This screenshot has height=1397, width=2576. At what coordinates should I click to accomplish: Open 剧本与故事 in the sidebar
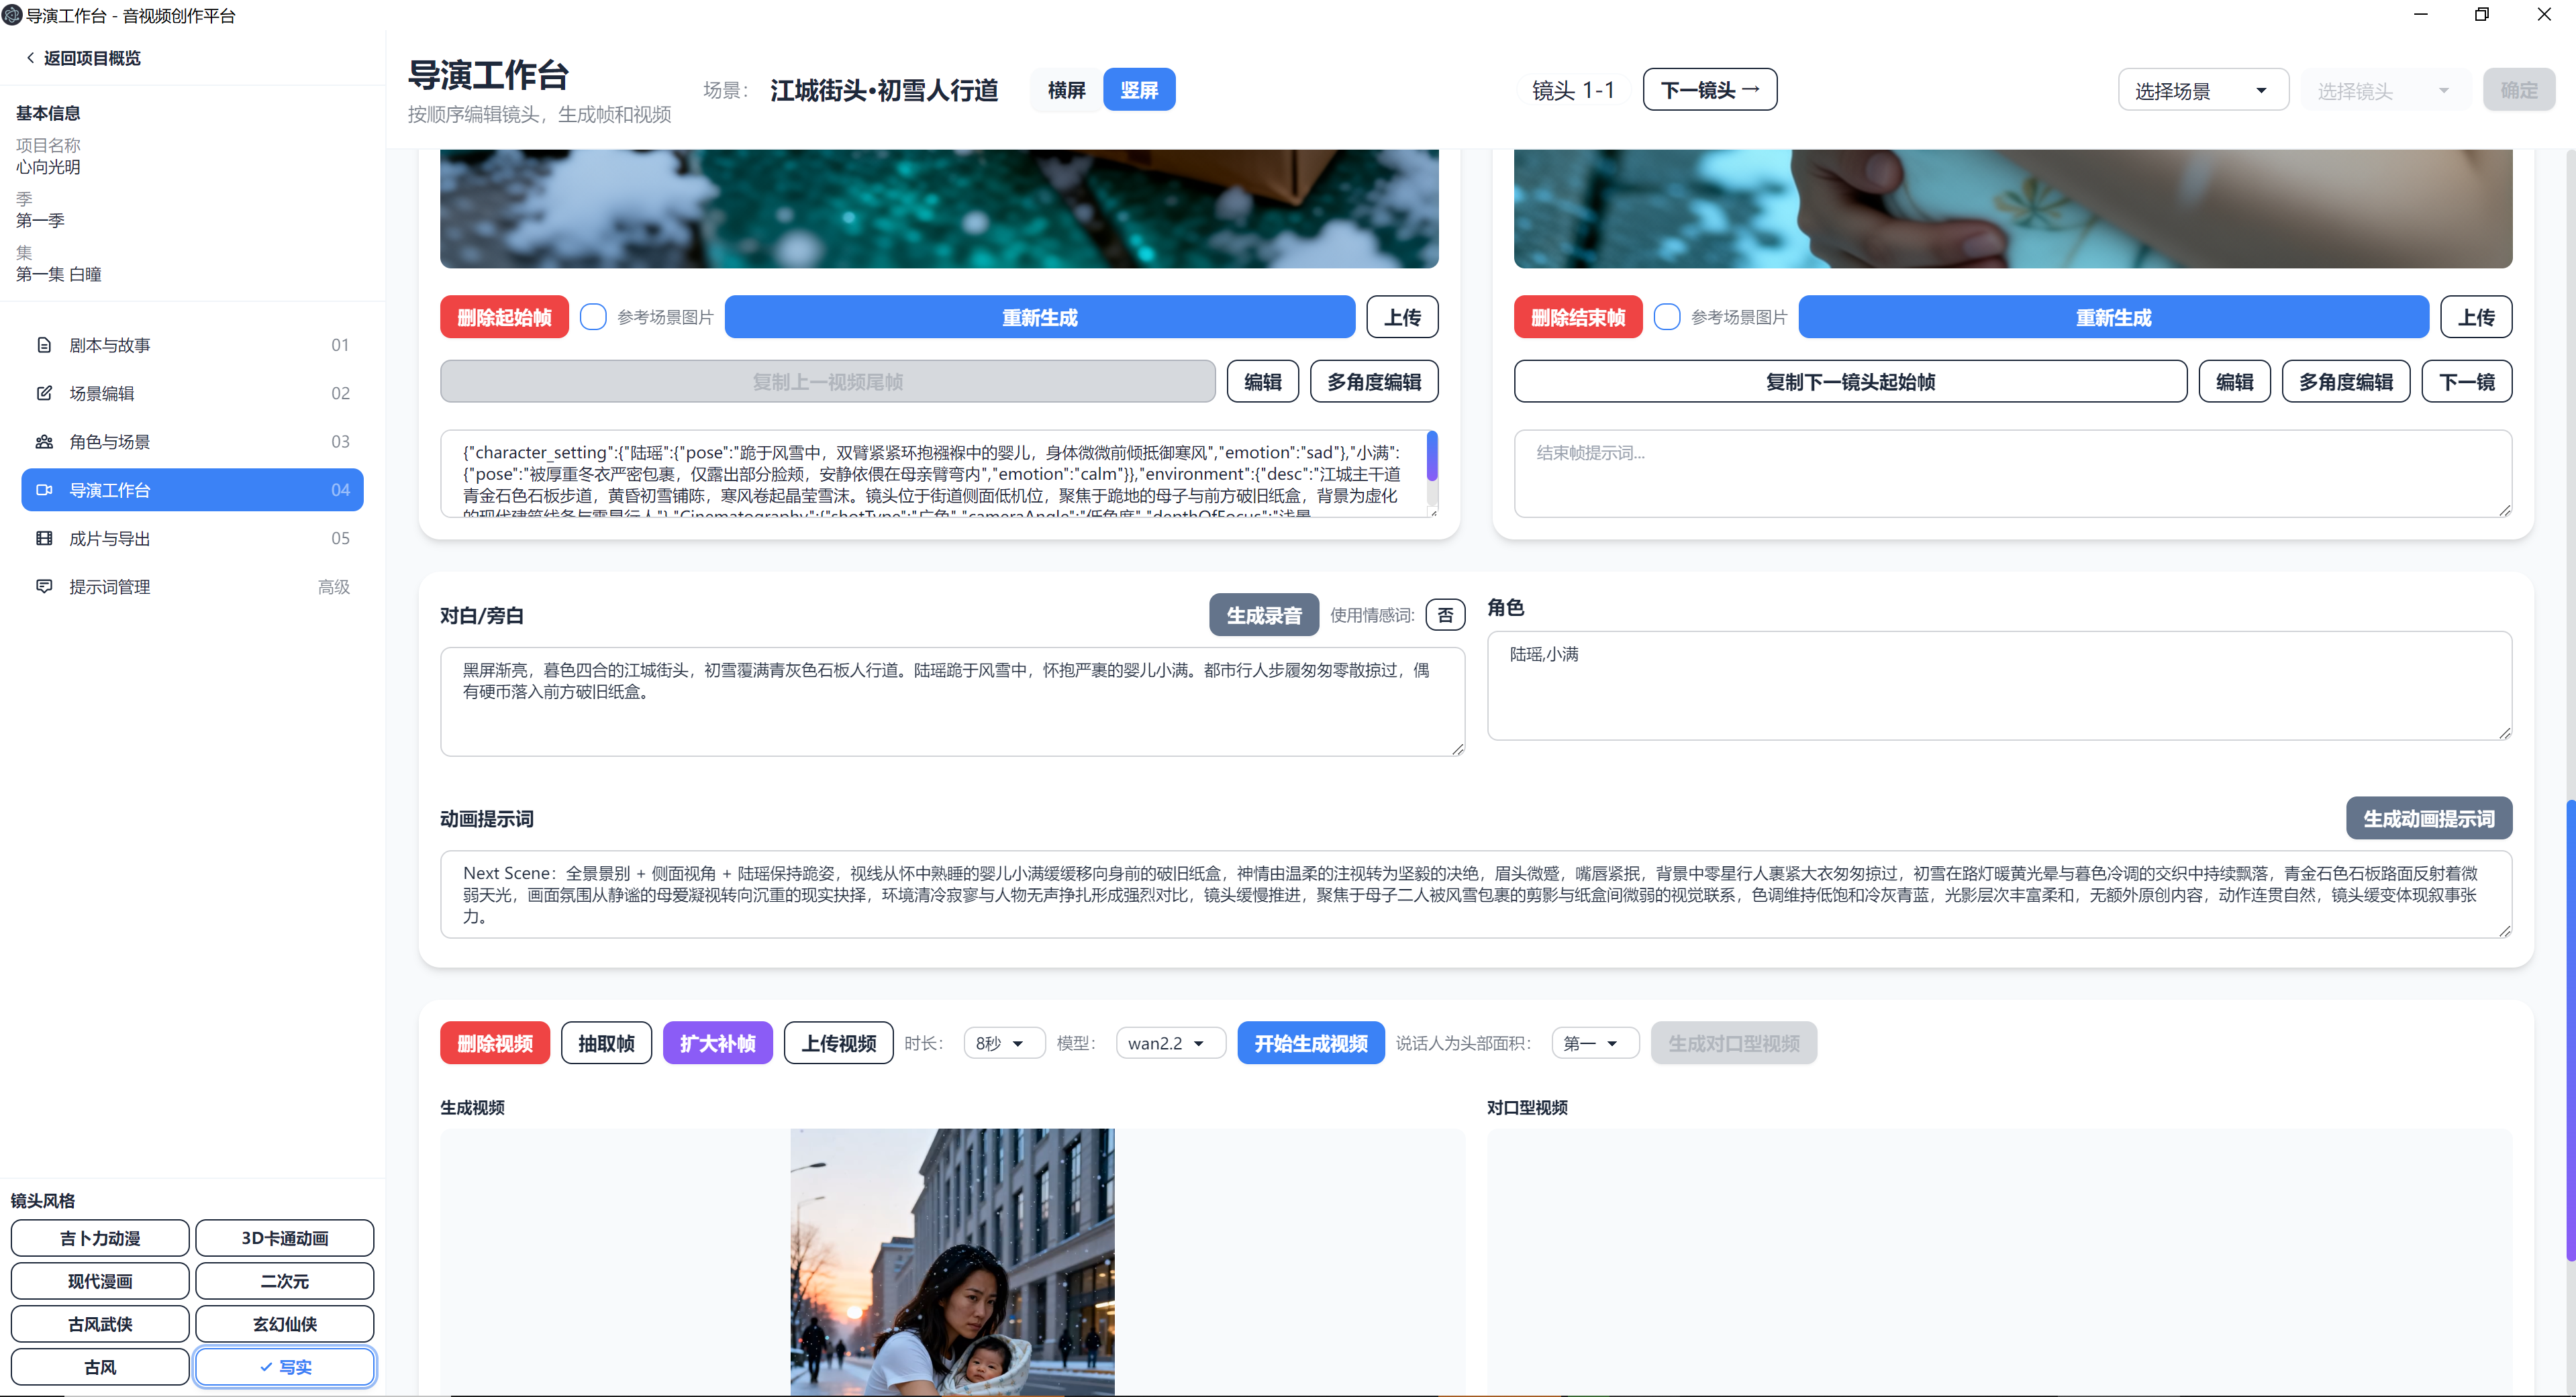192,345
